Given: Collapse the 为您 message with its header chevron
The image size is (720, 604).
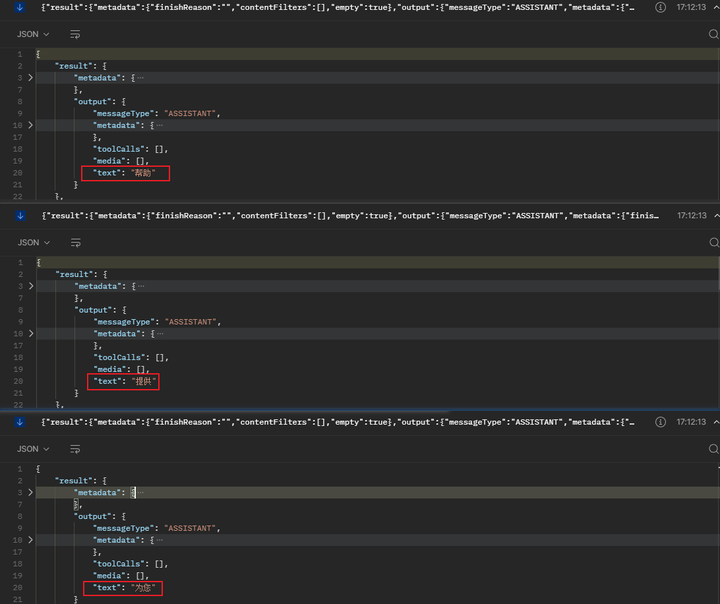Looking at the screenshot, I should click(716, 422).
